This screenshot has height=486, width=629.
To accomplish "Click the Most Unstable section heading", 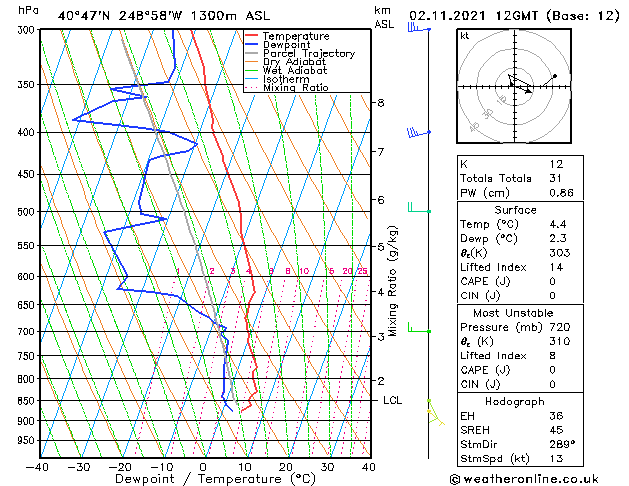I will click(x=513, y=313).
